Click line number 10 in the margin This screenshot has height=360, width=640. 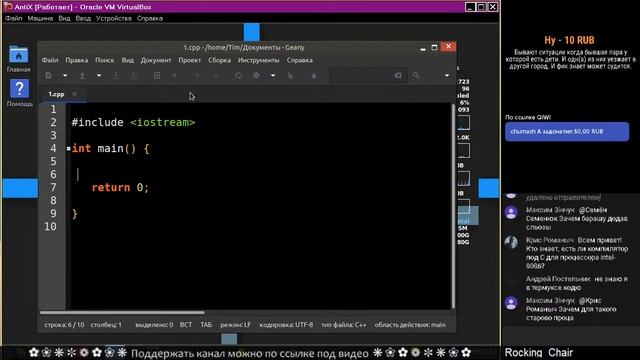51,227
